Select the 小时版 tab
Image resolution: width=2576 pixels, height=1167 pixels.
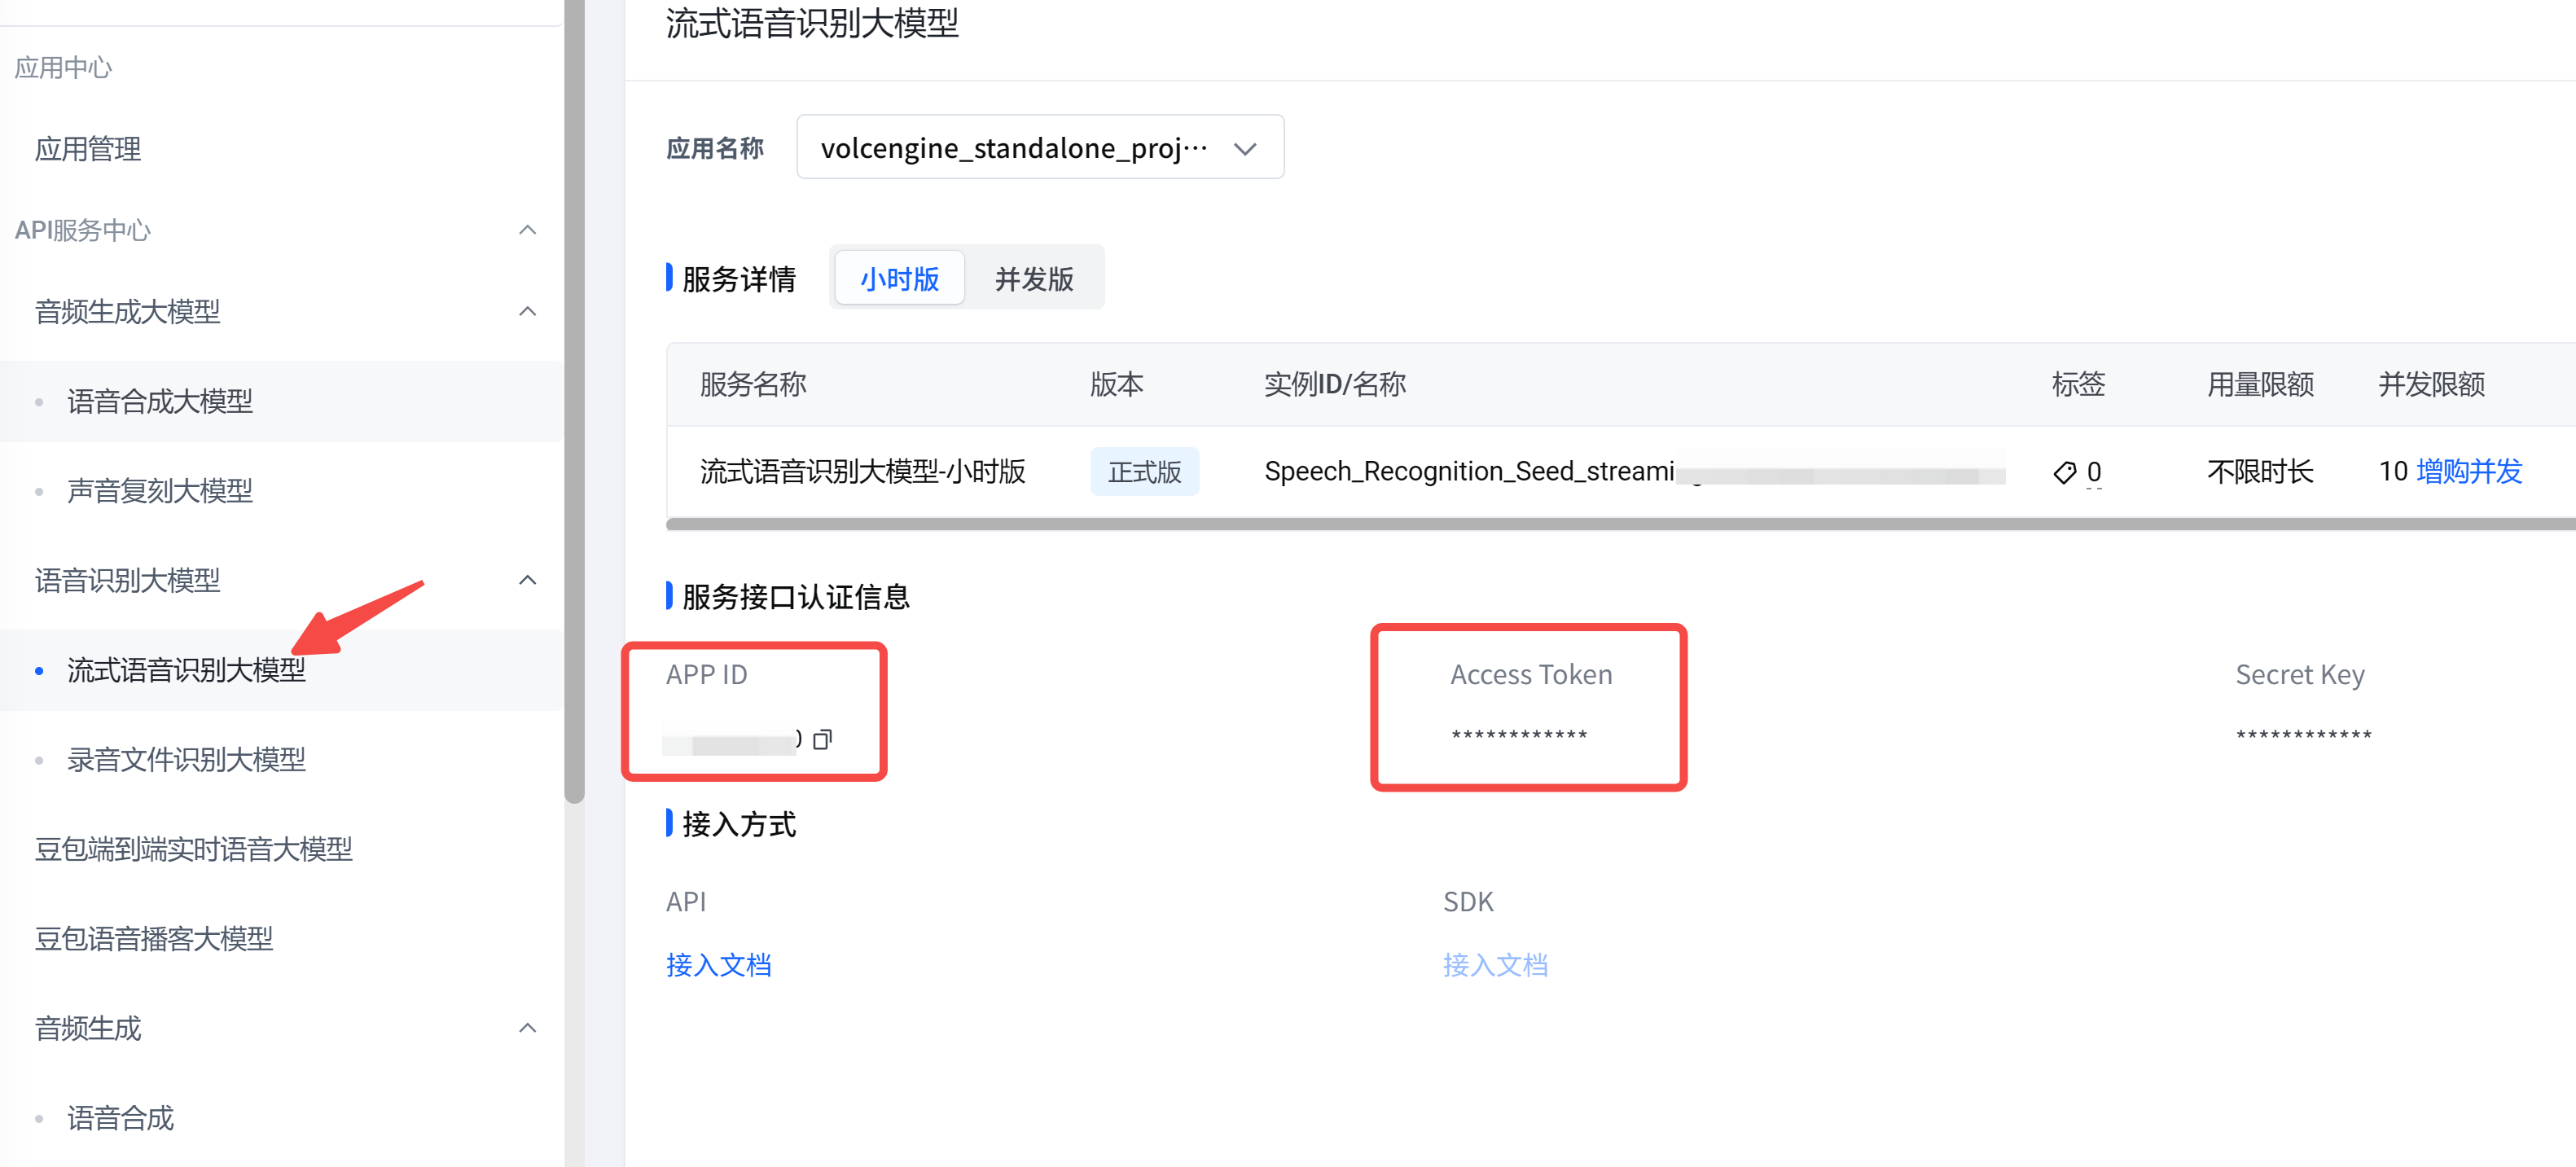(x=897, y=278)
